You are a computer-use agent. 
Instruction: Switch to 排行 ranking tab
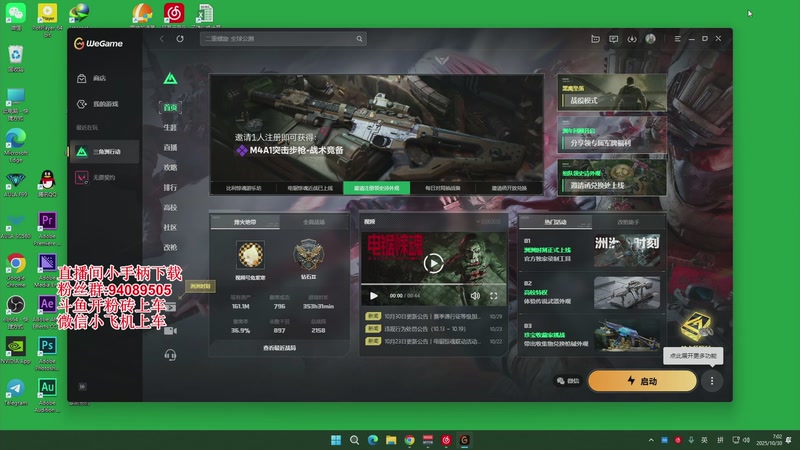coord(170,187)
